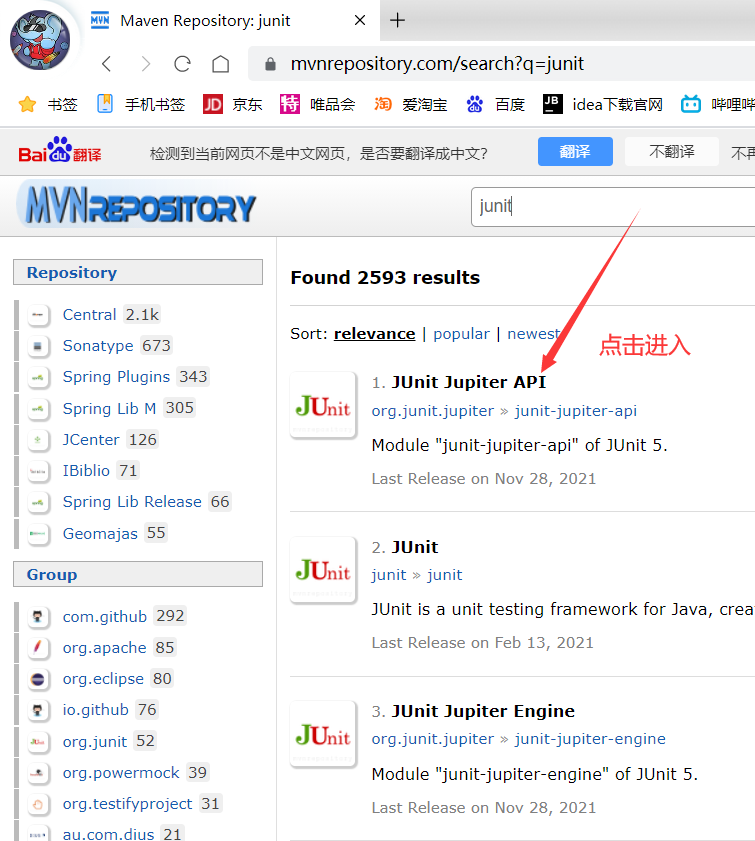The width and height of the screenshot is (755, 841).
Task: Click the user avatar profile picture
Action: pyautogui.click(x=40, y=40)
